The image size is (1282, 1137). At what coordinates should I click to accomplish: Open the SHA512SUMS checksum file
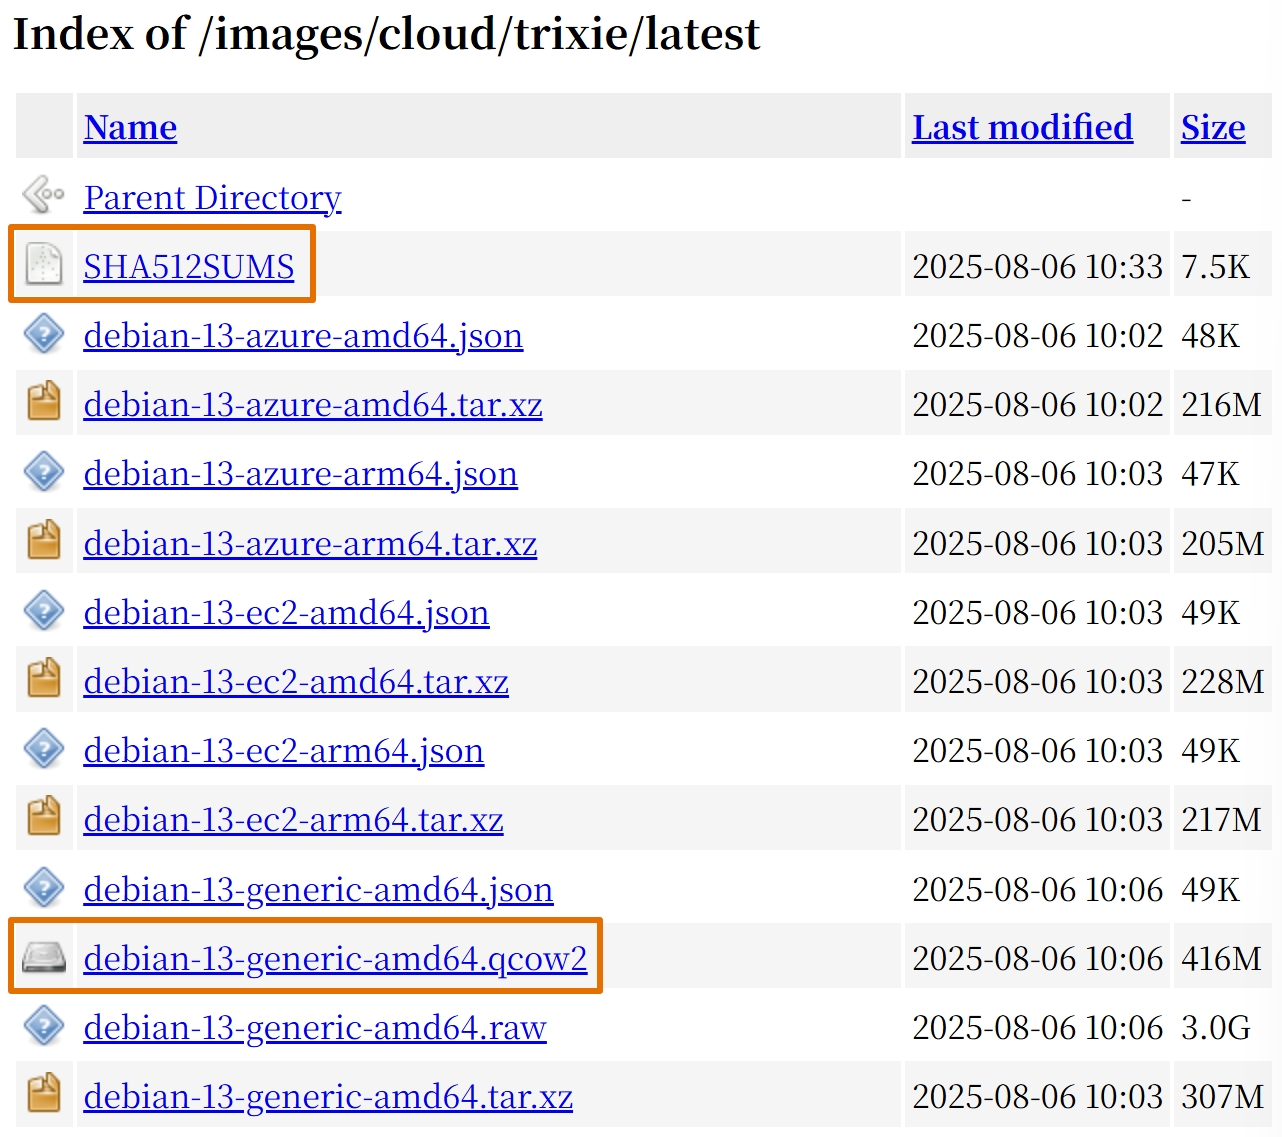(189, 266)
